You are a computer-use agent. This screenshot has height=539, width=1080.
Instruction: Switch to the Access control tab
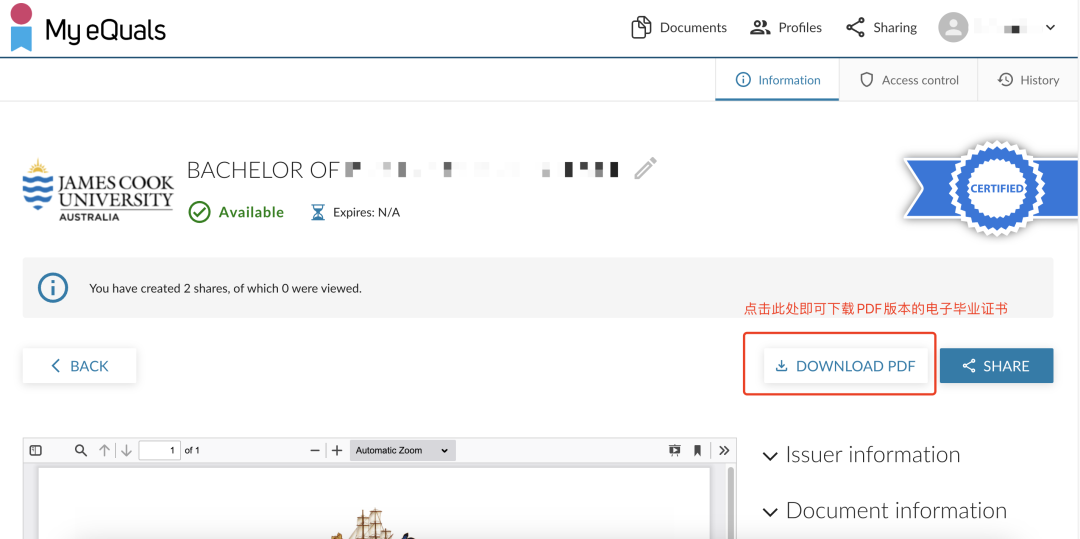(x=908, y=80)
